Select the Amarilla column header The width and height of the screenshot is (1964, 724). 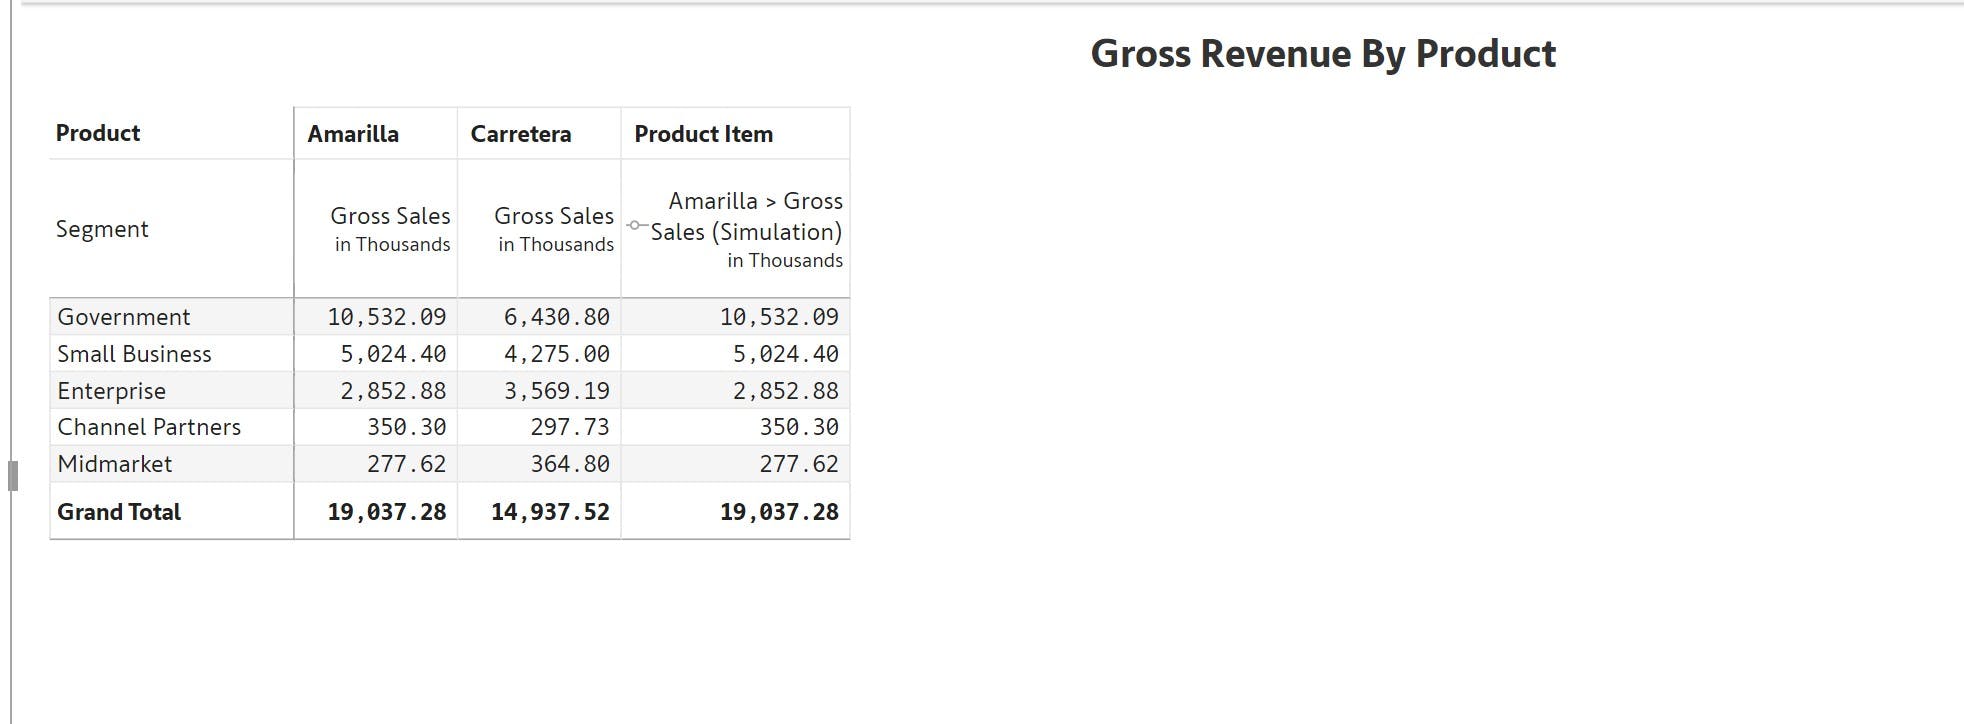(x=353, y=134)
